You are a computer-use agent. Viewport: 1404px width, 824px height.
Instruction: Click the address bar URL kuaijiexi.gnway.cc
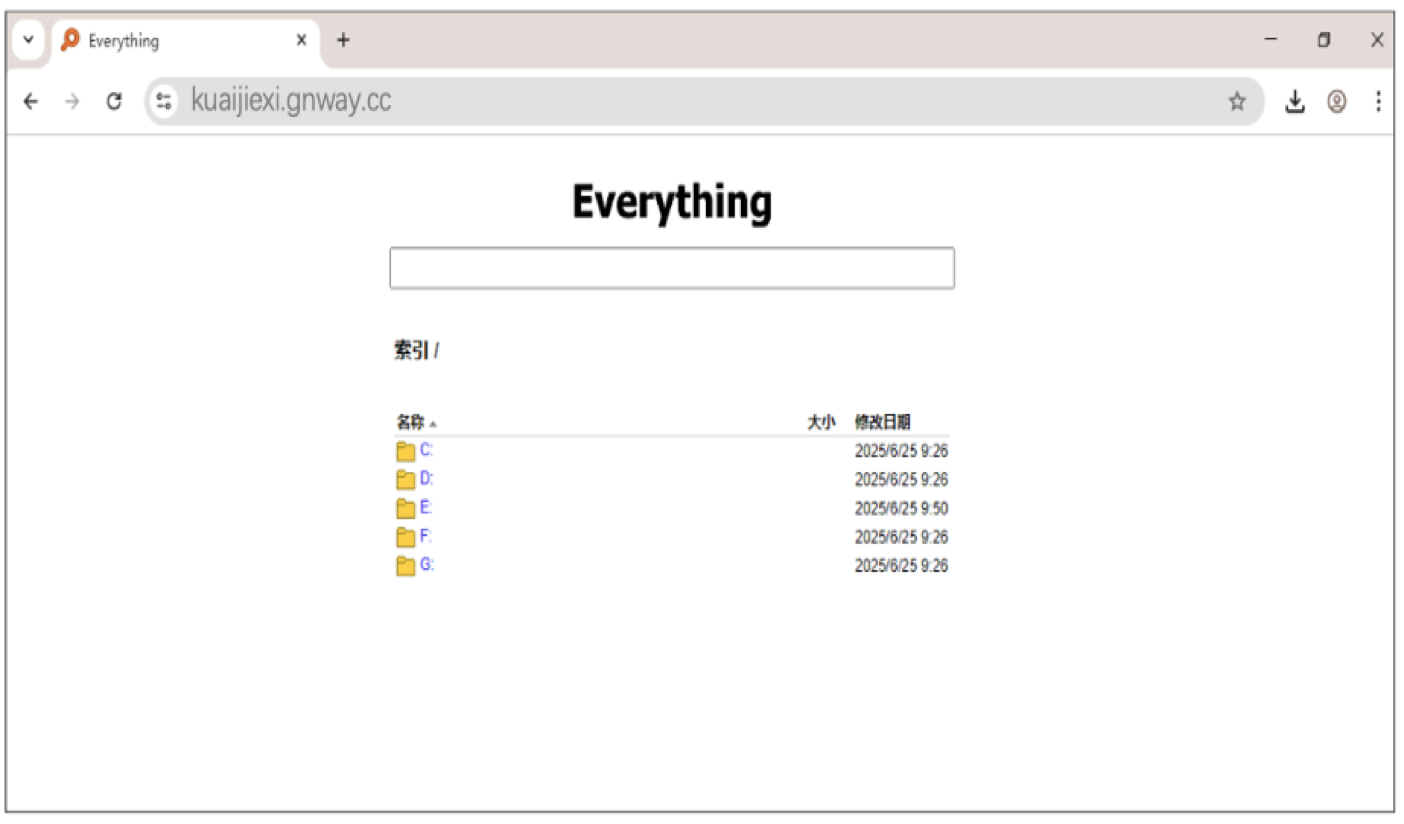pos(291,101)
